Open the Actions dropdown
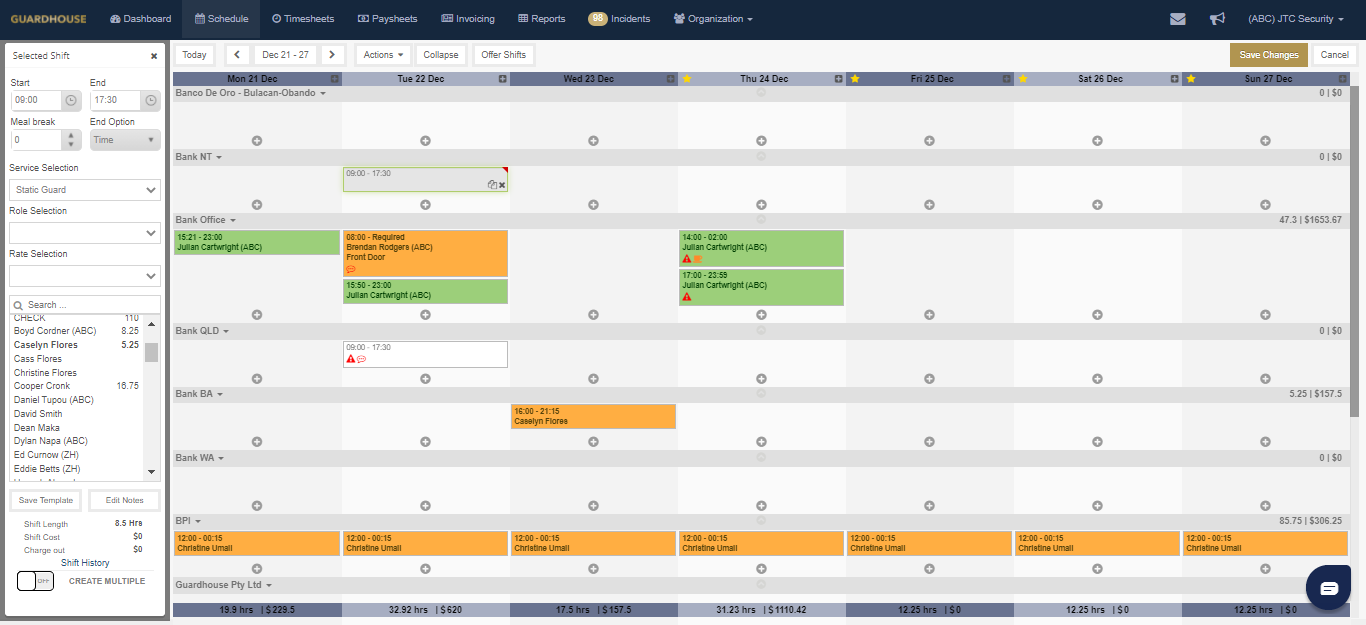1366x625 pixels. [x=384, y=55]
